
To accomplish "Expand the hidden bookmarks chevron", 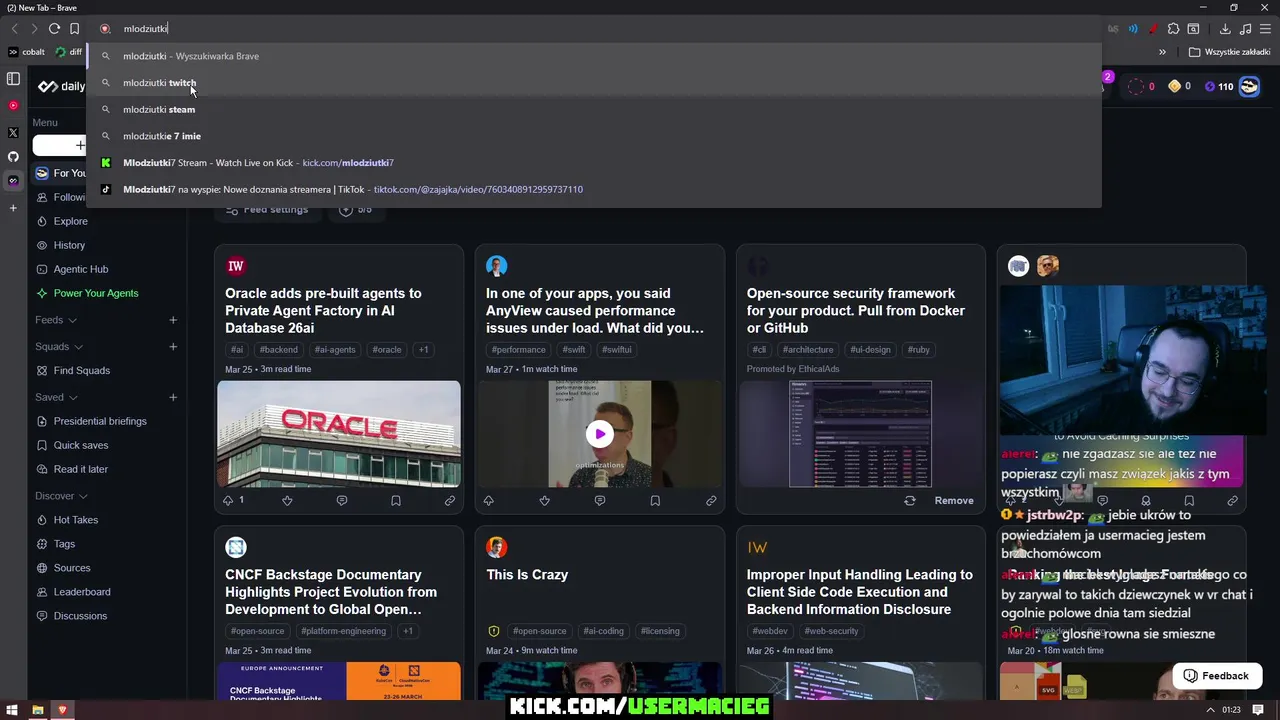I will tap(1162, 52).
